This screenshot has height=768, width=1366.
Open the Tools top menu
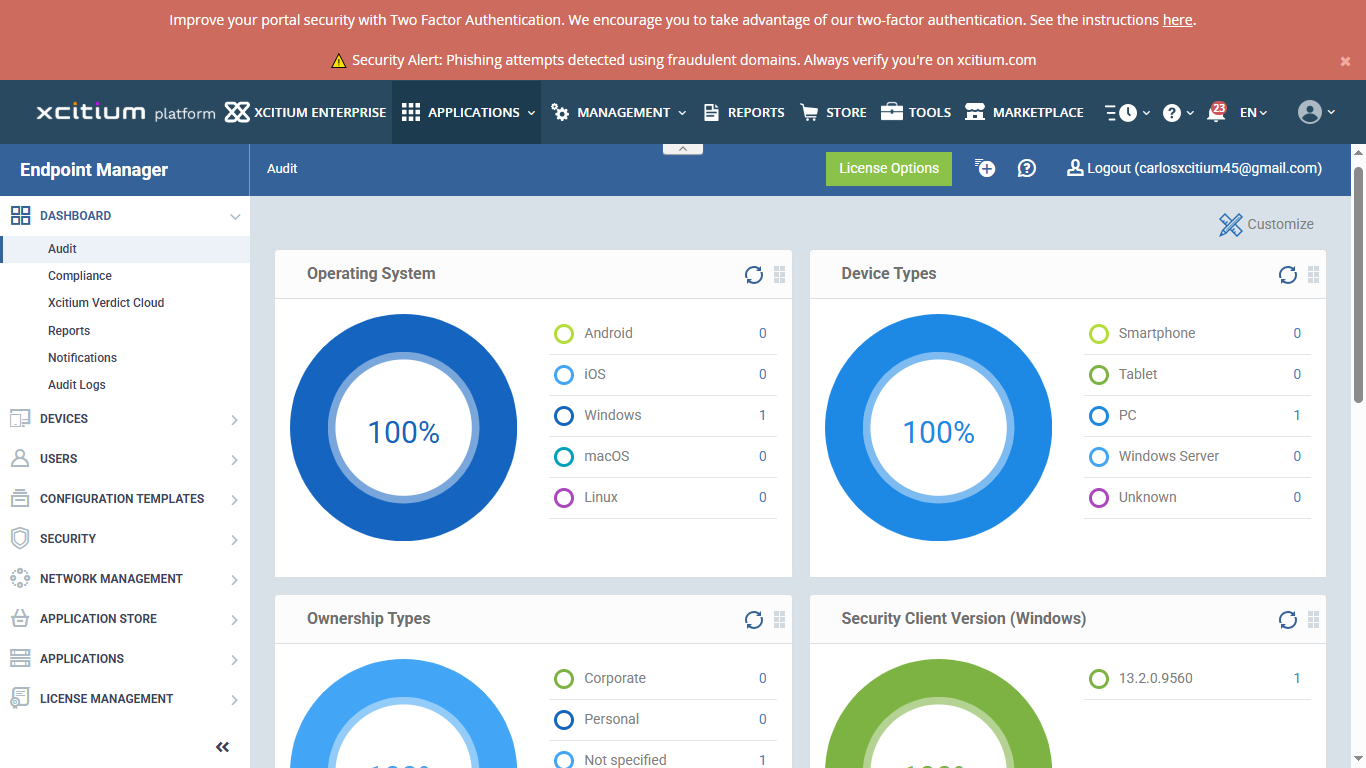(x=916, y=113)
